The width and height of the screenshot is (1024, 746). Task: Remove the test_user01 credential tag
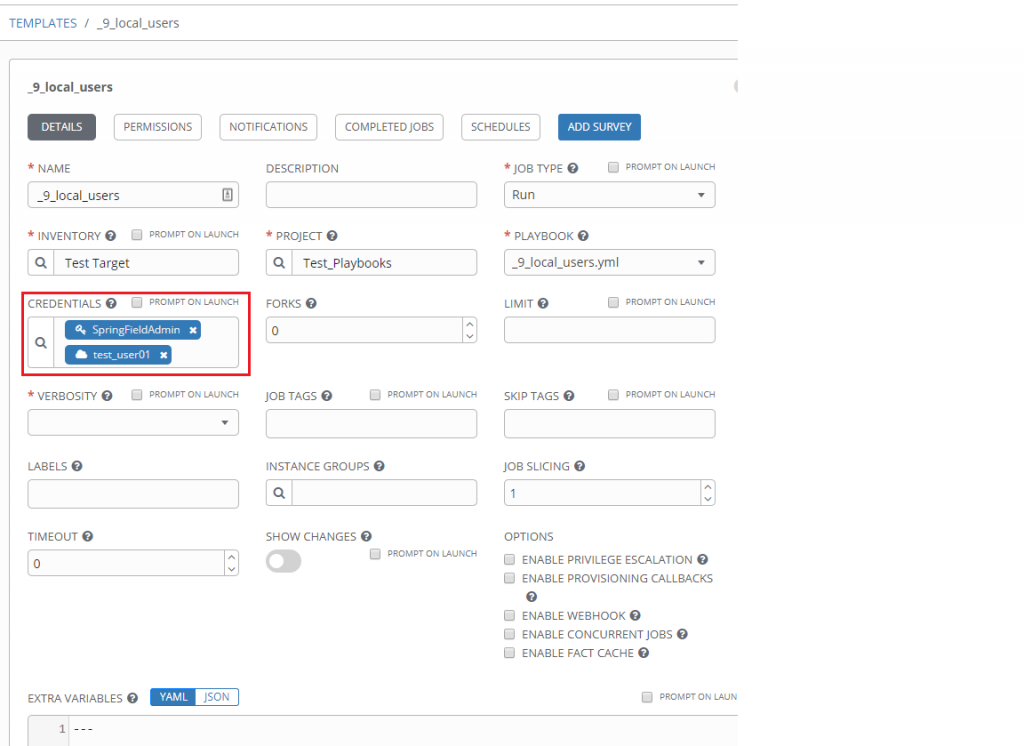[x=163, y=355]
